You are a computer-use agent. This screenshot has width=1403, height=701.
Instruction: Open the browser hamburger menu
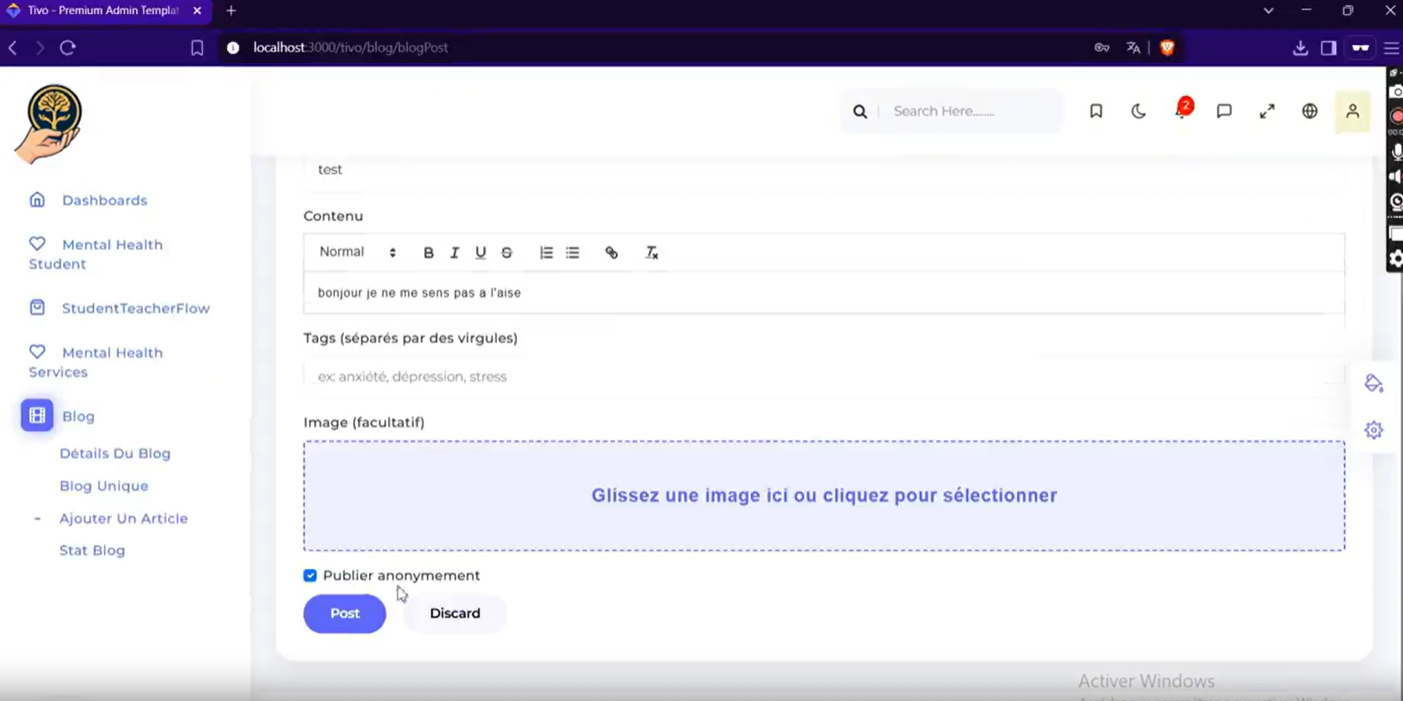[x=1391, y=47]
